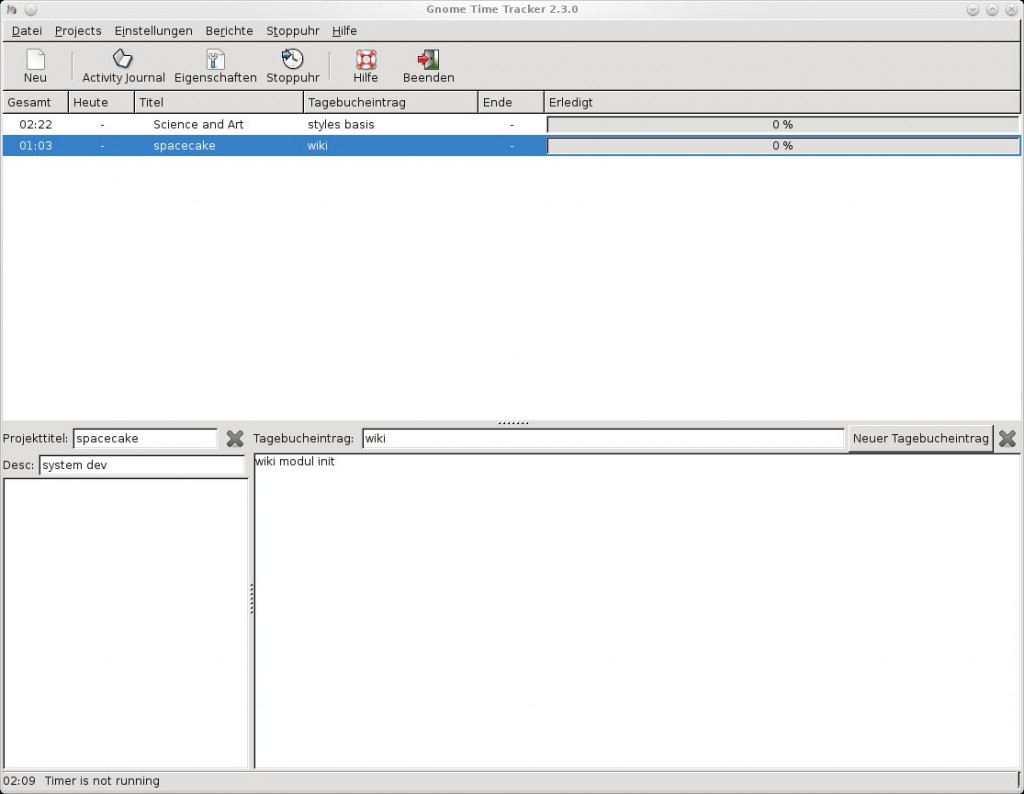
Task: Open the Einstellungen menu
Action: (152, 31)
